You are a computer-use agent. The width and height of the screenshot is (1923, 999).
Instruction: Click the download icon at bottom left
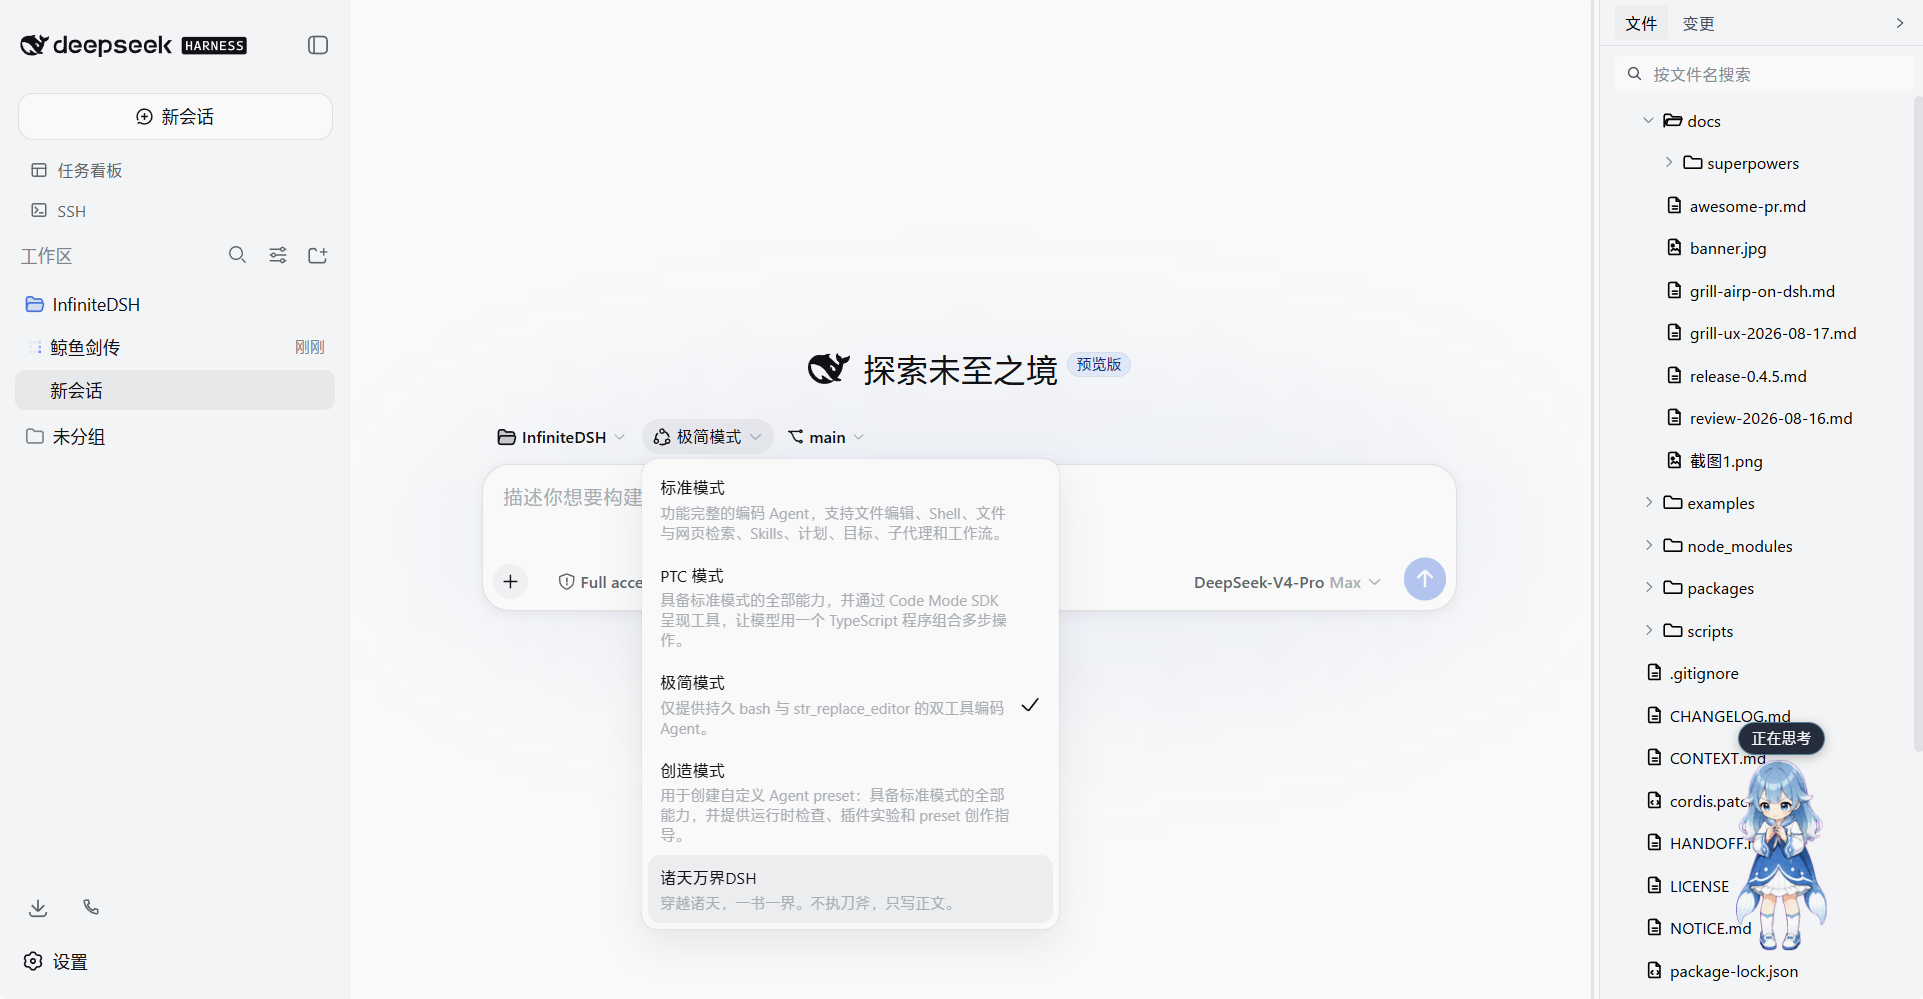tap(38, 907)
